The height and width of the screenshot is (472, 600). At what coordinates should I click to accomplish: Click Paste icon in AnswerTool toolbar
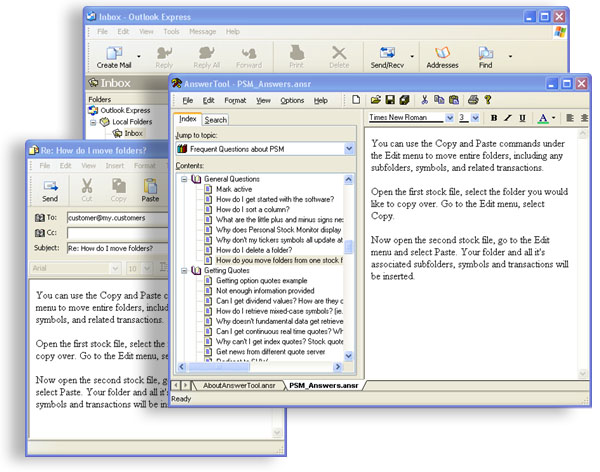(x=453, y=100)
